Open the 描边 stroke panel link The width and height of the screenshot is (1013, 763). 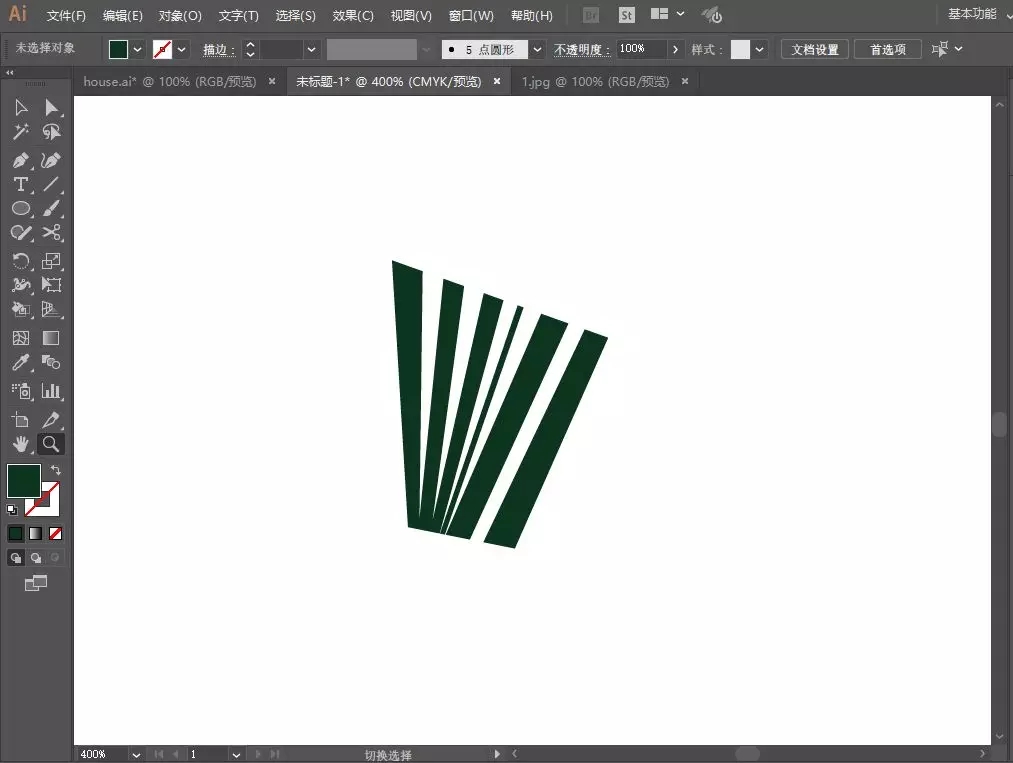220,50
